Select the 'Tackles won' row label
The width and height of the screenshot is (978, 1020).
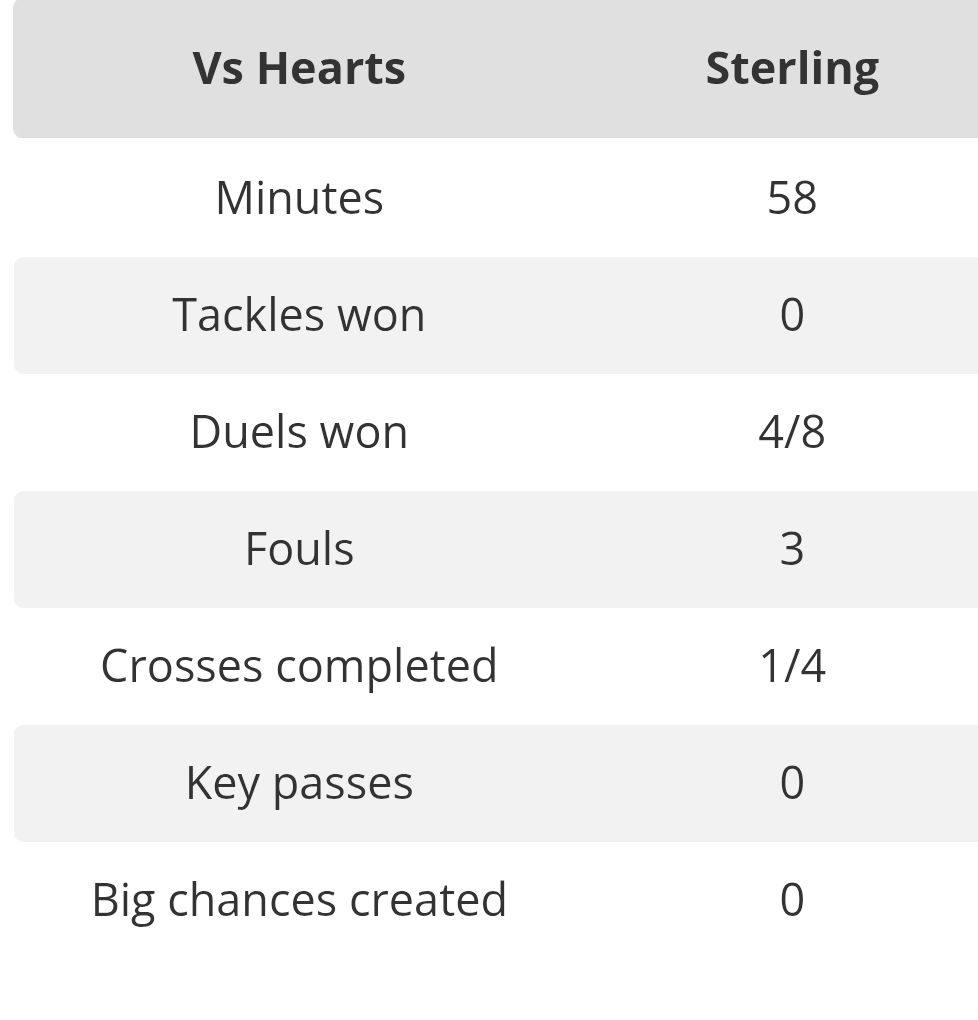click(x=299, y=315)
